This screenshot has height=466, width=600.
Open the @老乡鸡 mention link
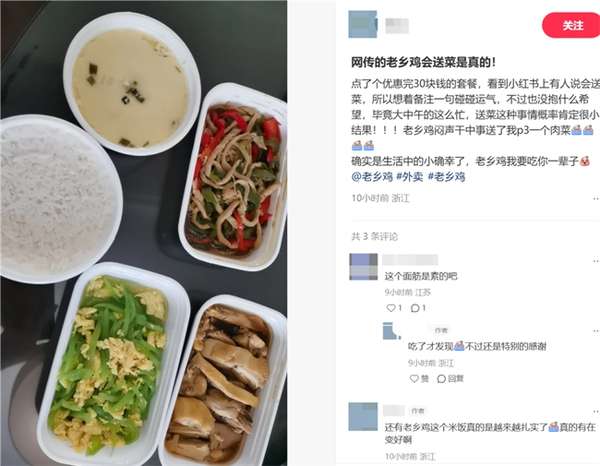[x=372, y=177]
